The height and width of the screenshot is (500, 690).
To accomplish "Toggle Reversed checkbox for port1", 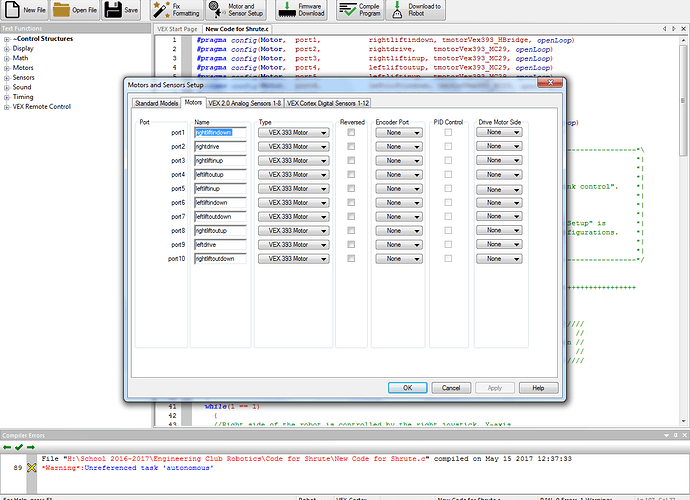I will (351, 132).
